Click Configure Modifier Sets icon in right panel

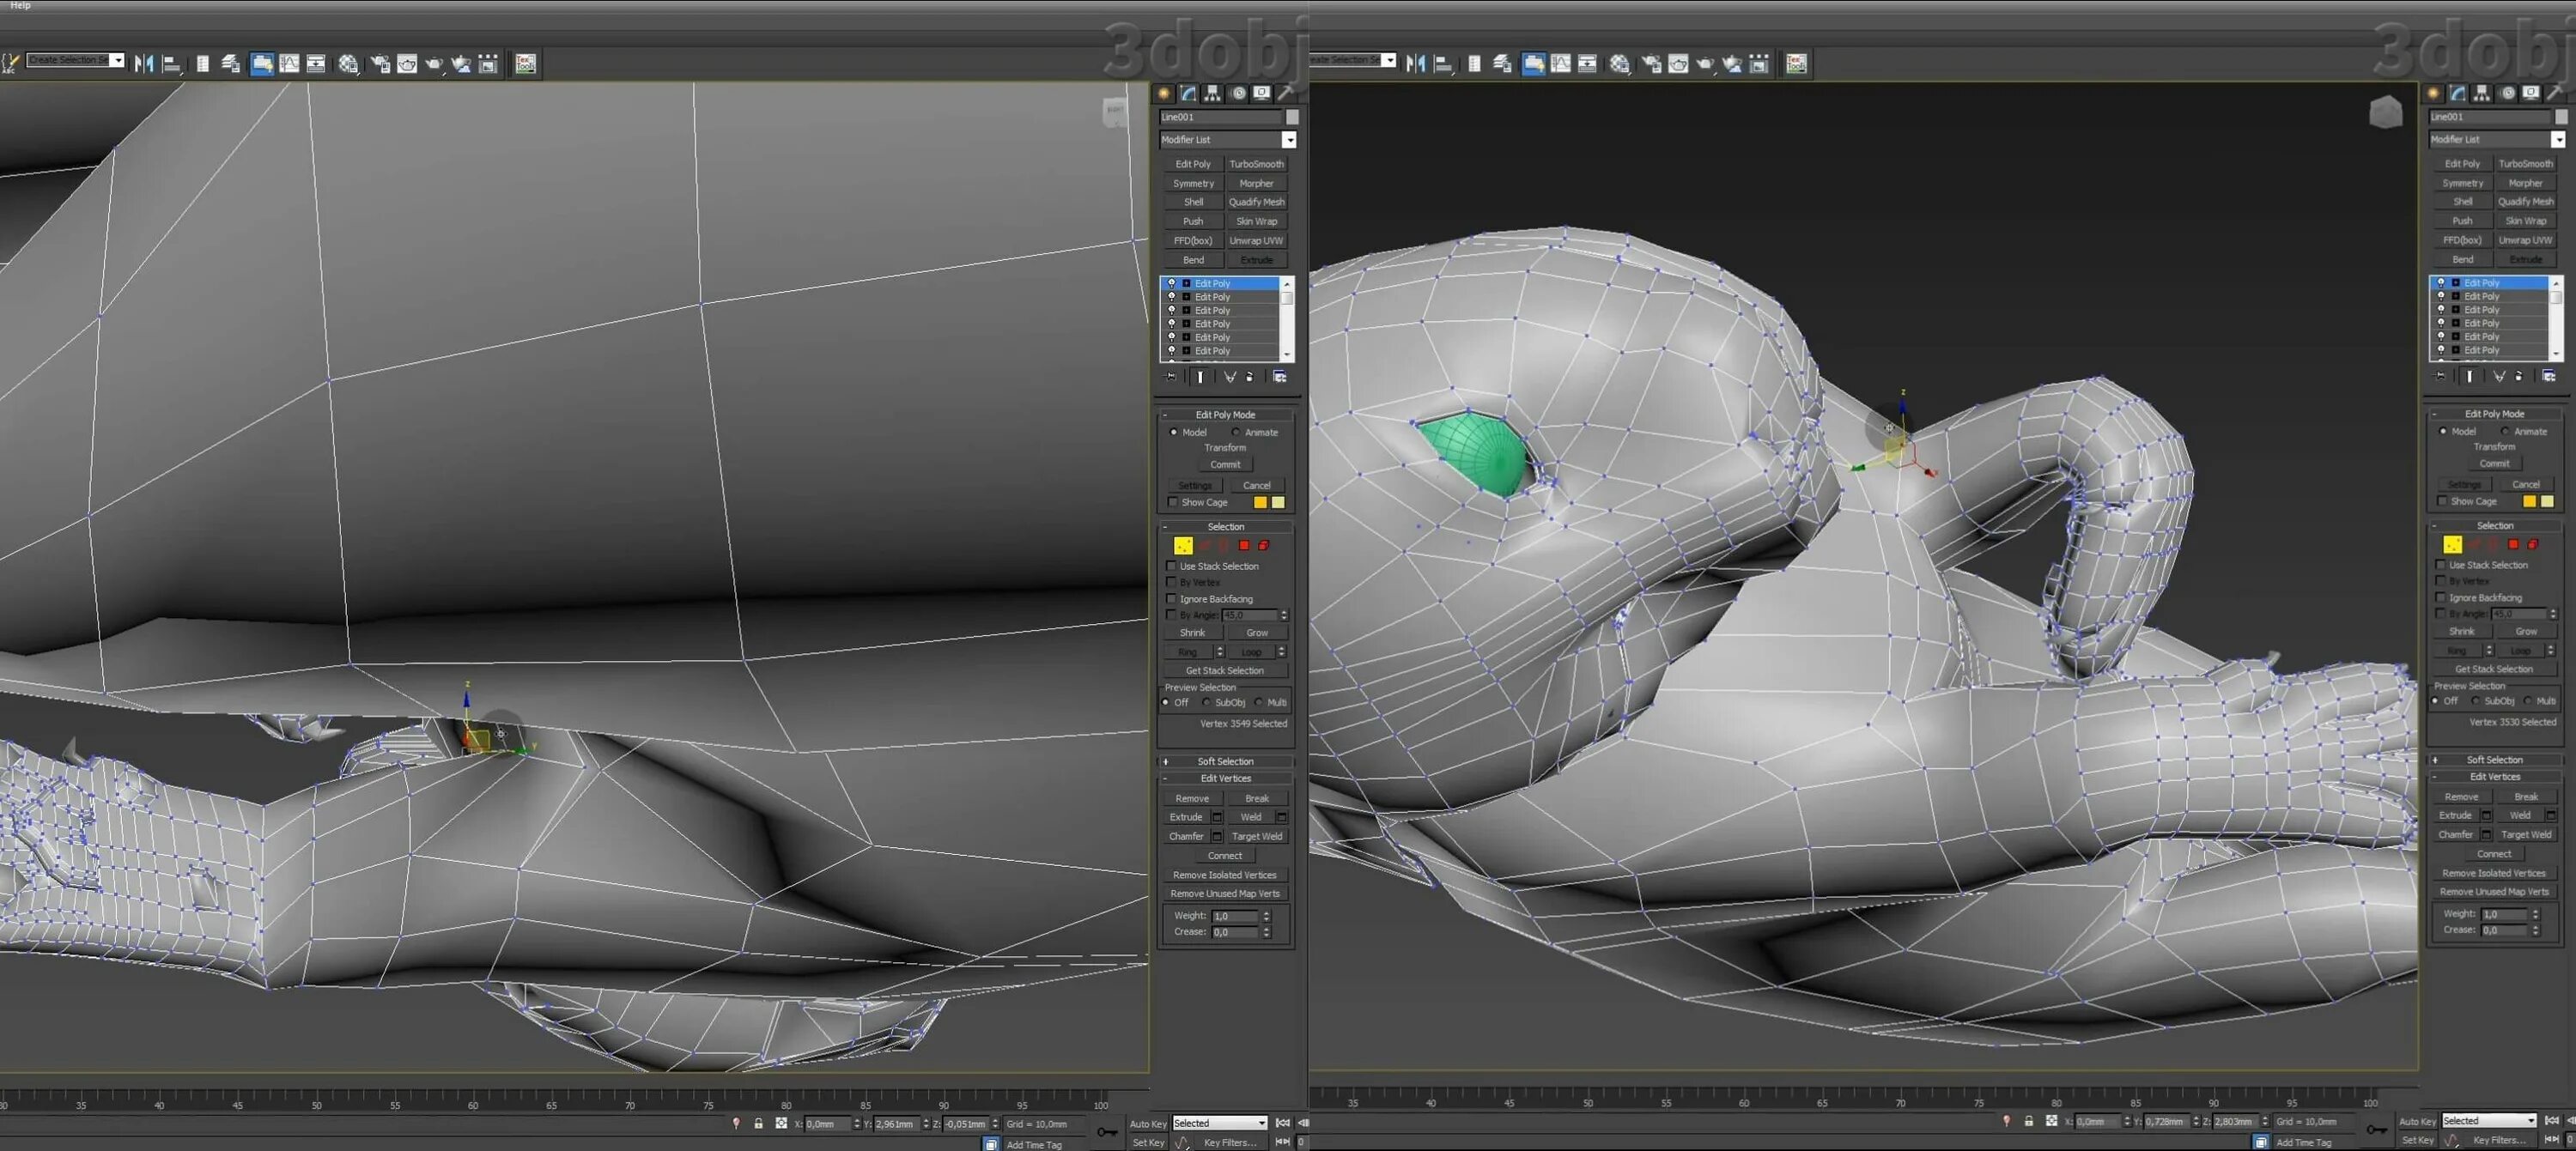coord(2548,376)
